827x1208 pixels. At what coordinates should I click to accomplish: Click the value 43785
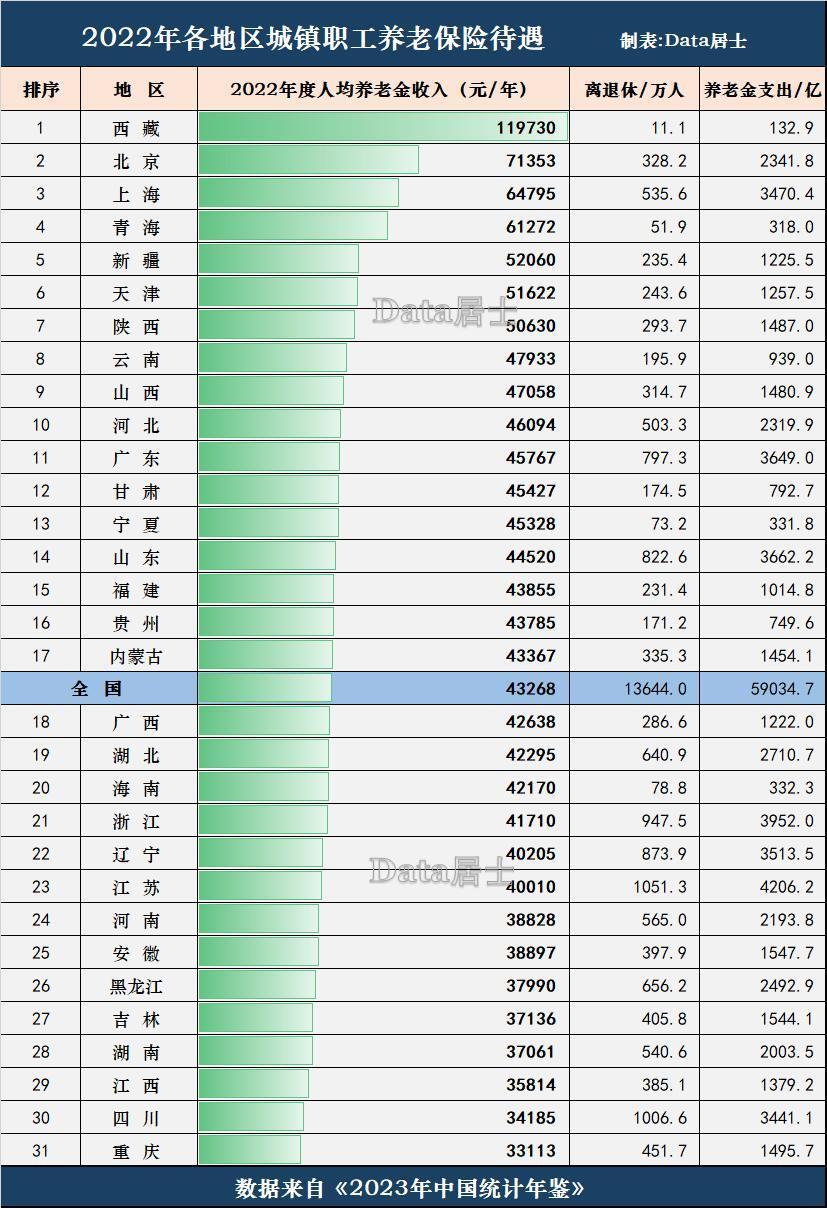click(531, 623)
